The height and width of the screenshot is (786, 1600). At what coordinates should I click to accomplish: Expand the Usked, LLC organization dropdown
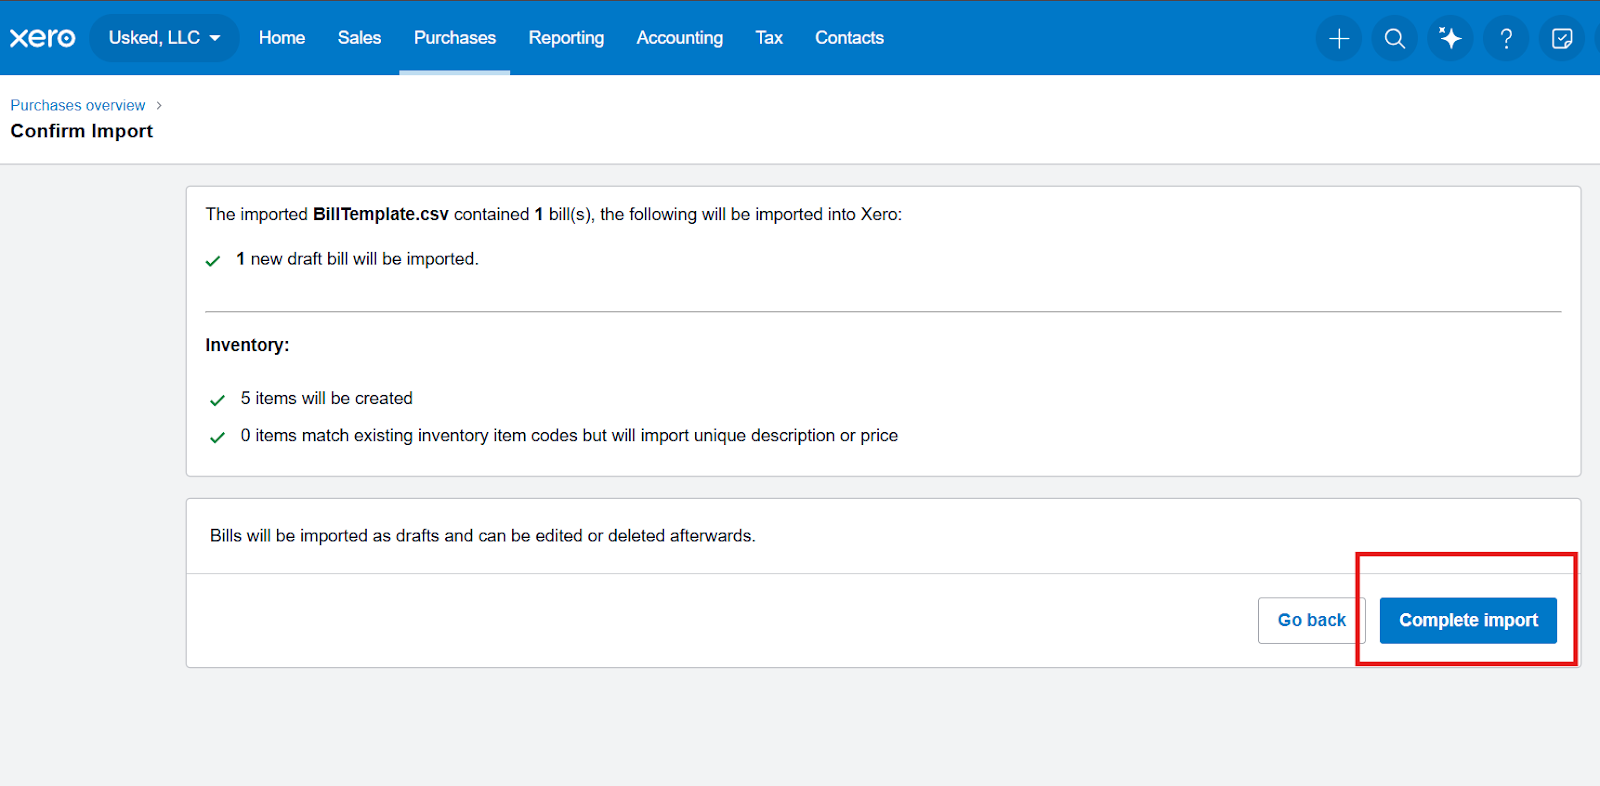(164, 38)
